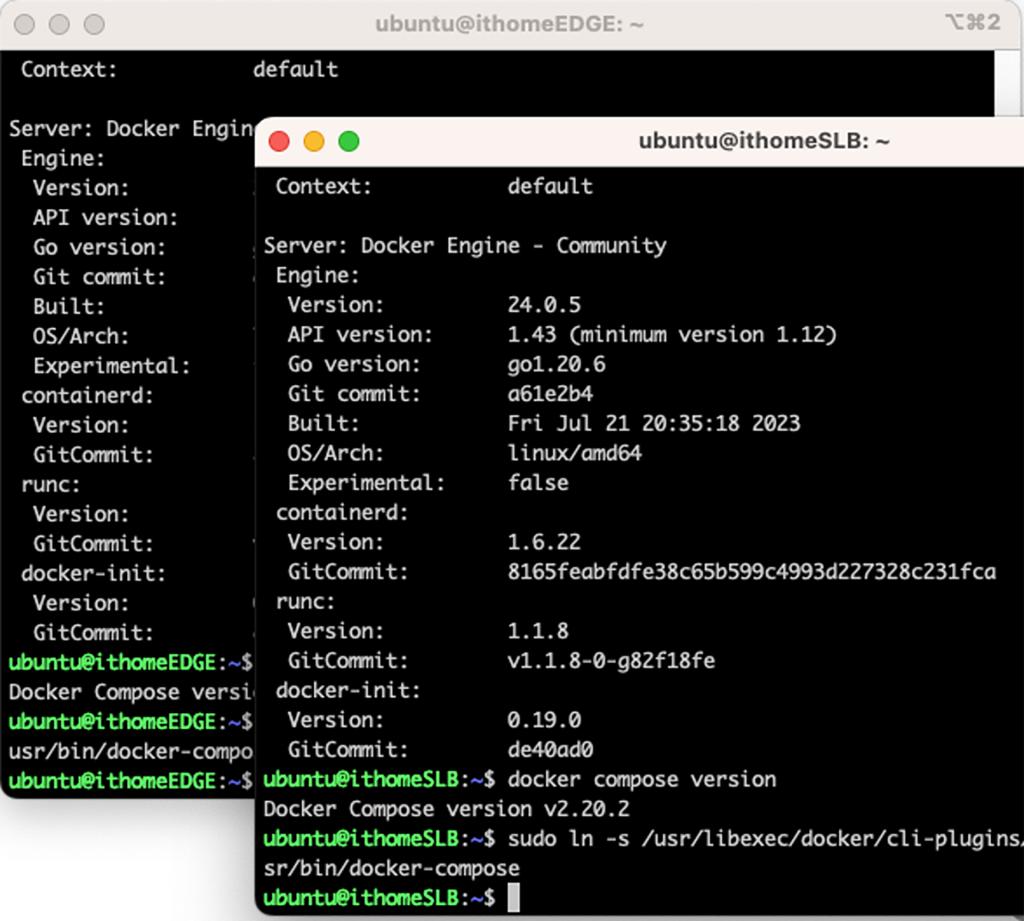Screen dimensions: 1024x921
Task: Click 'containerd:' heading in ithomeSLB
Action: tap(342, 512)
